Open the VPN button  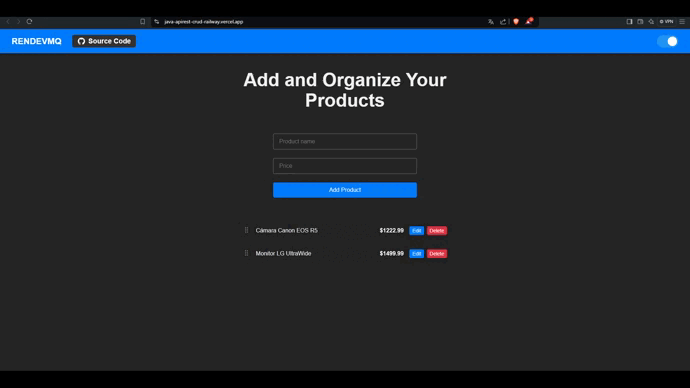[x=667, y=22]
